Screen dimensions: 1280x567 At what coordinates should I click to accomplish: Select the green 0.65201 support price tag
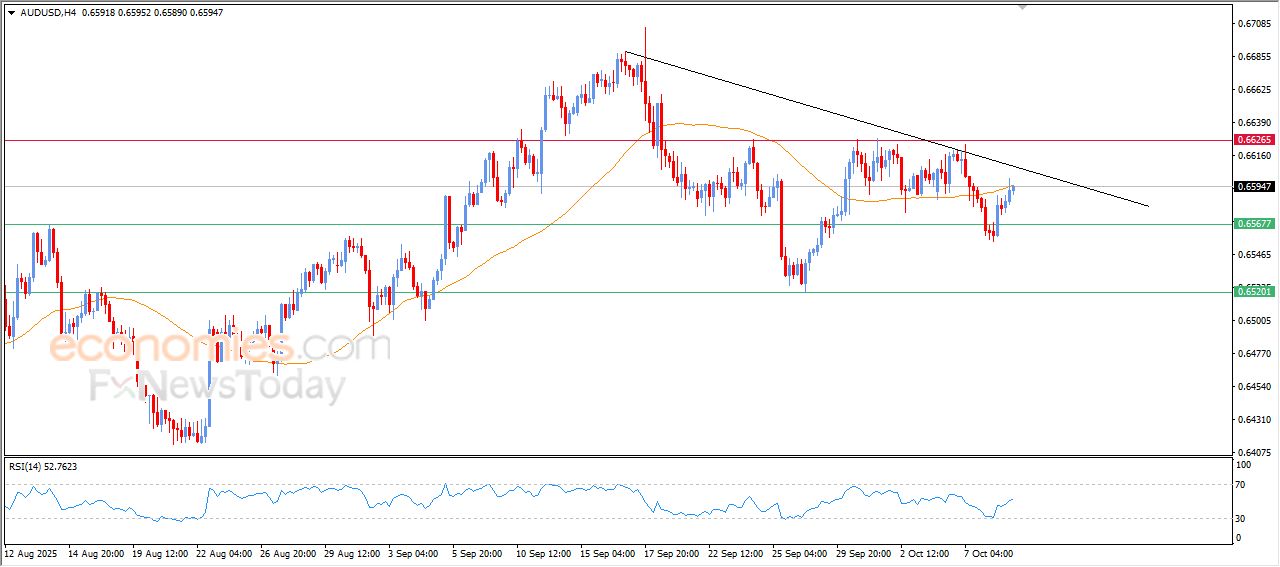1253,291
